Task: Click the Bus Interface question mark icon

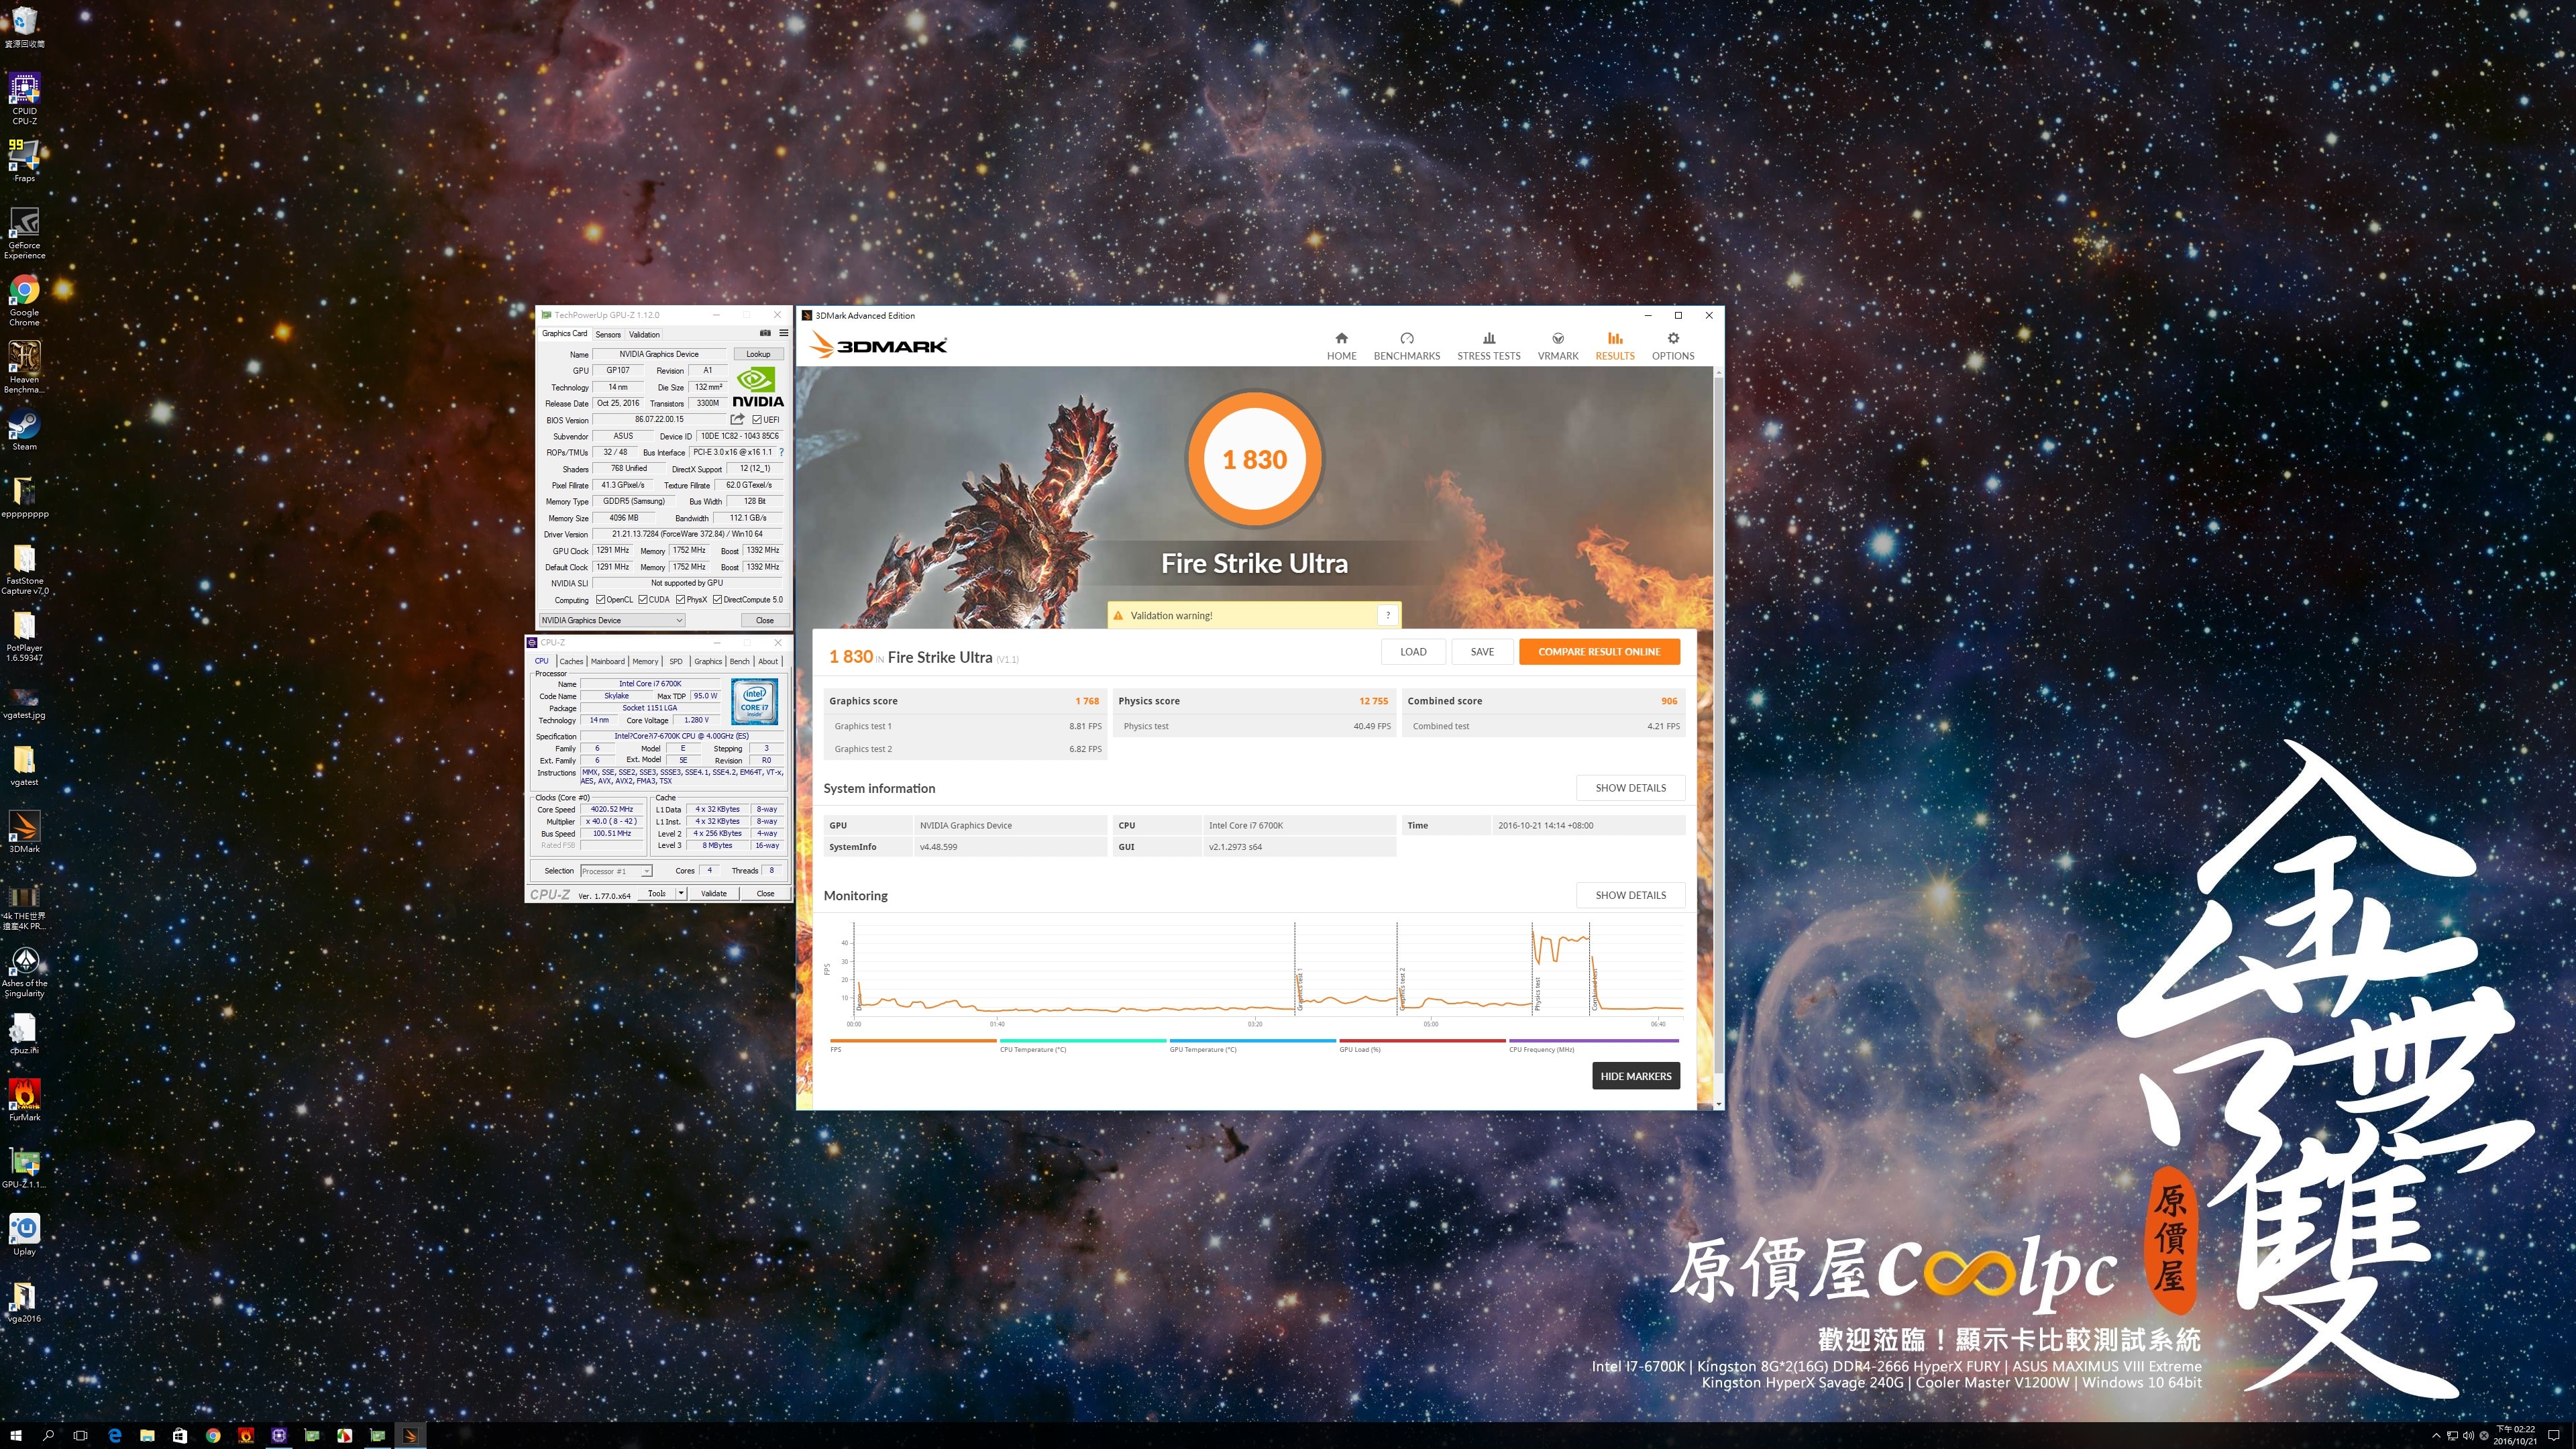Action: (781, 452)
